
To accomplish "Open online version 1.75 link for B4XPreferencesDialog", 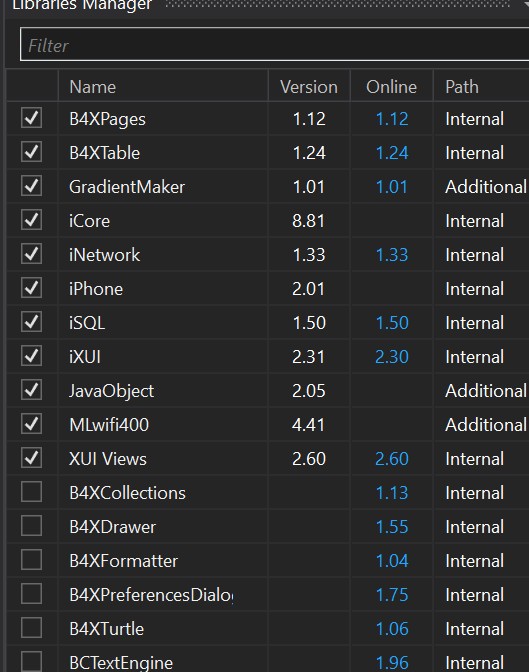I will [x=392, y=595].
